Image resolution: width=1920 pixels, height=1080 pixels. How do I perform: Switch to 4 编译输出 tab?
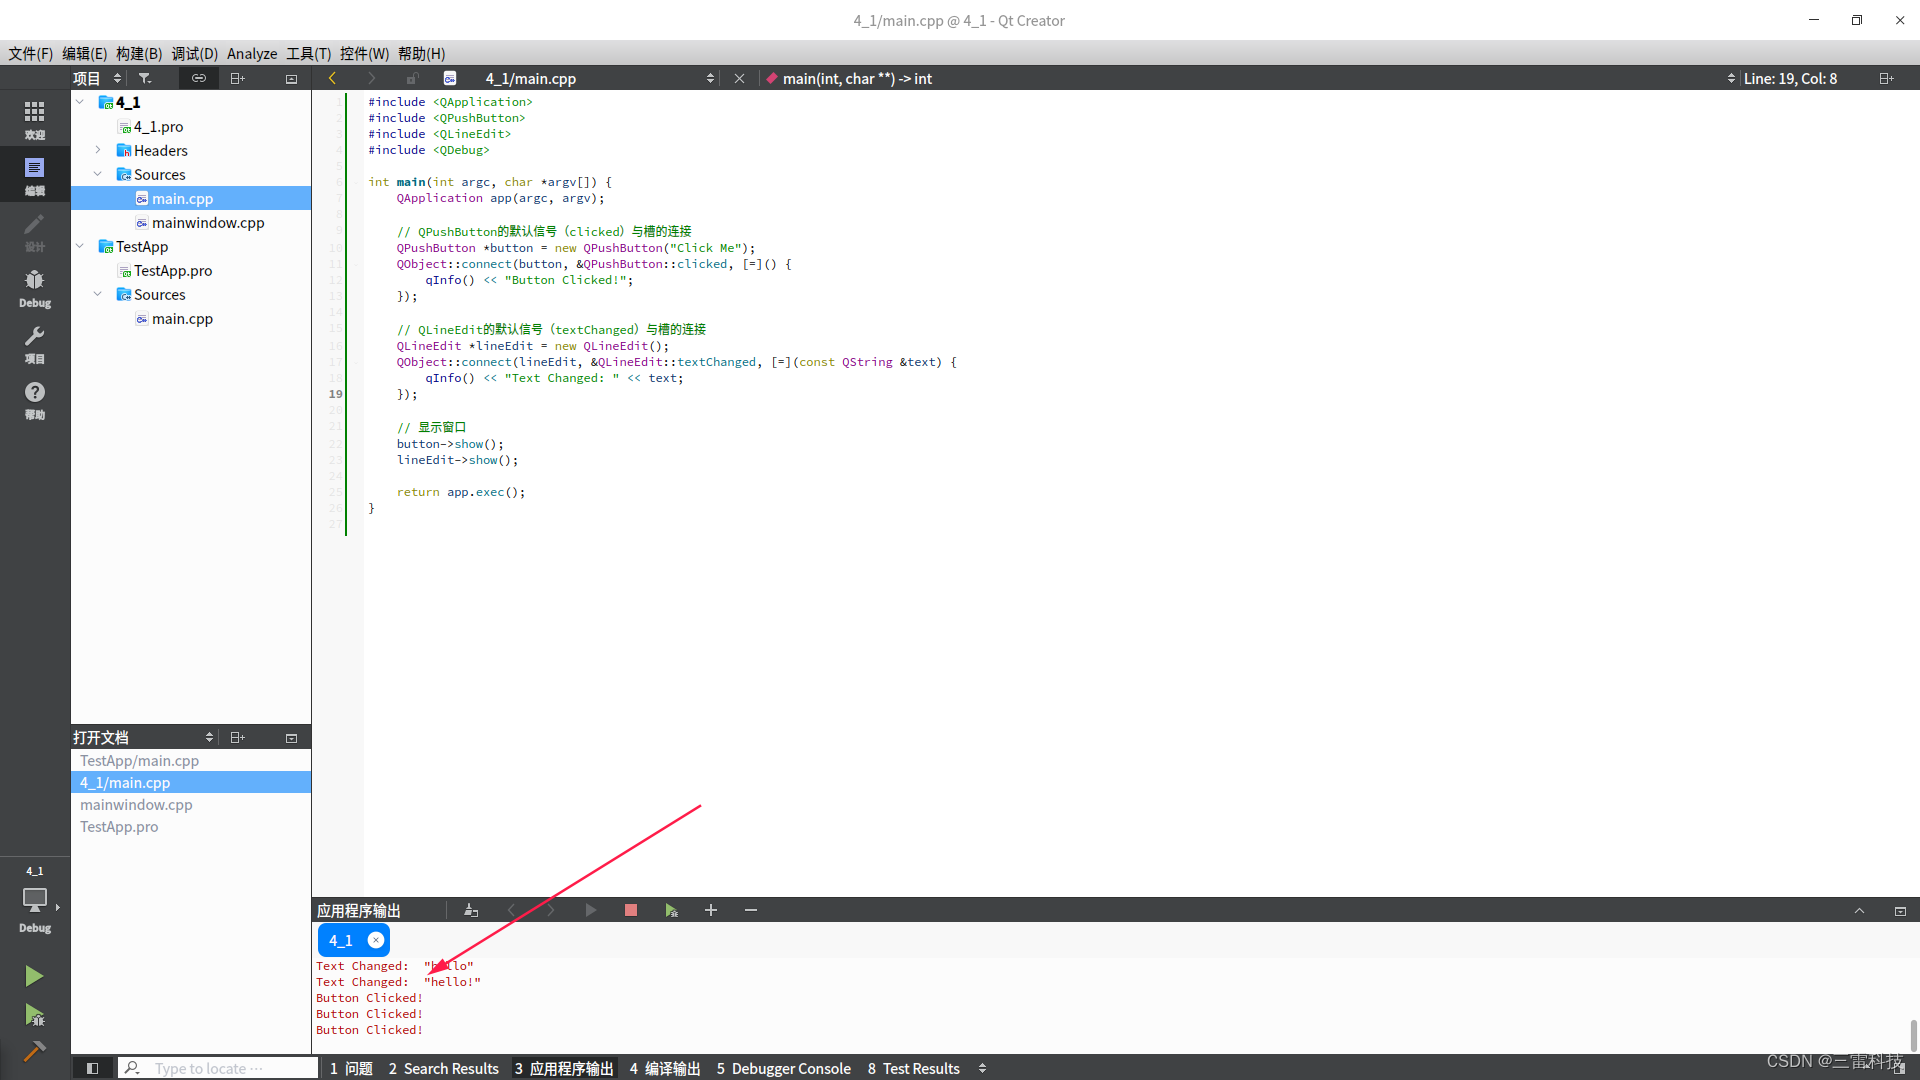[664, 1068]
